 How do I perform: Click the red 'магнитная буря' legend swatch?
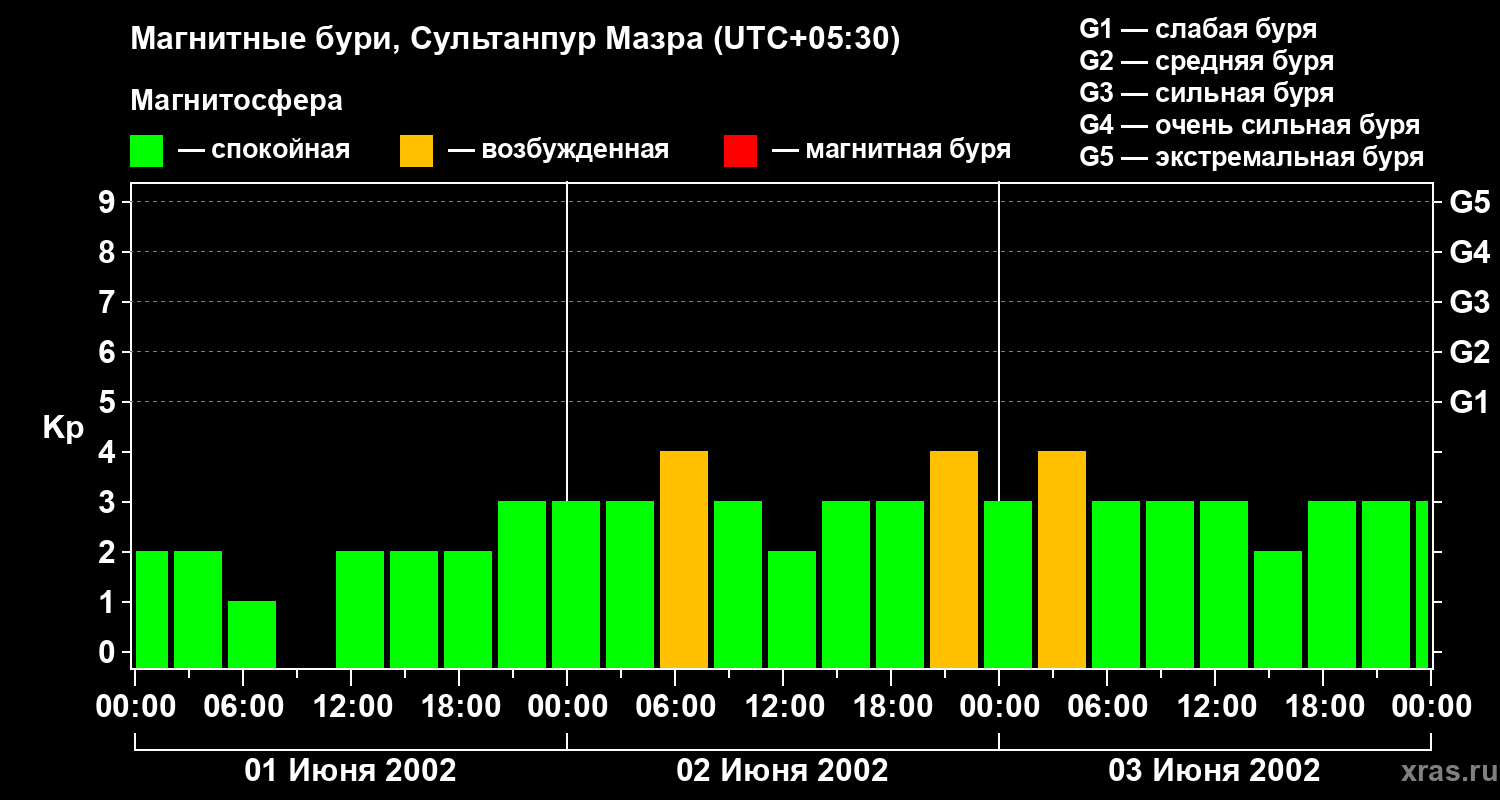(741, 150)
